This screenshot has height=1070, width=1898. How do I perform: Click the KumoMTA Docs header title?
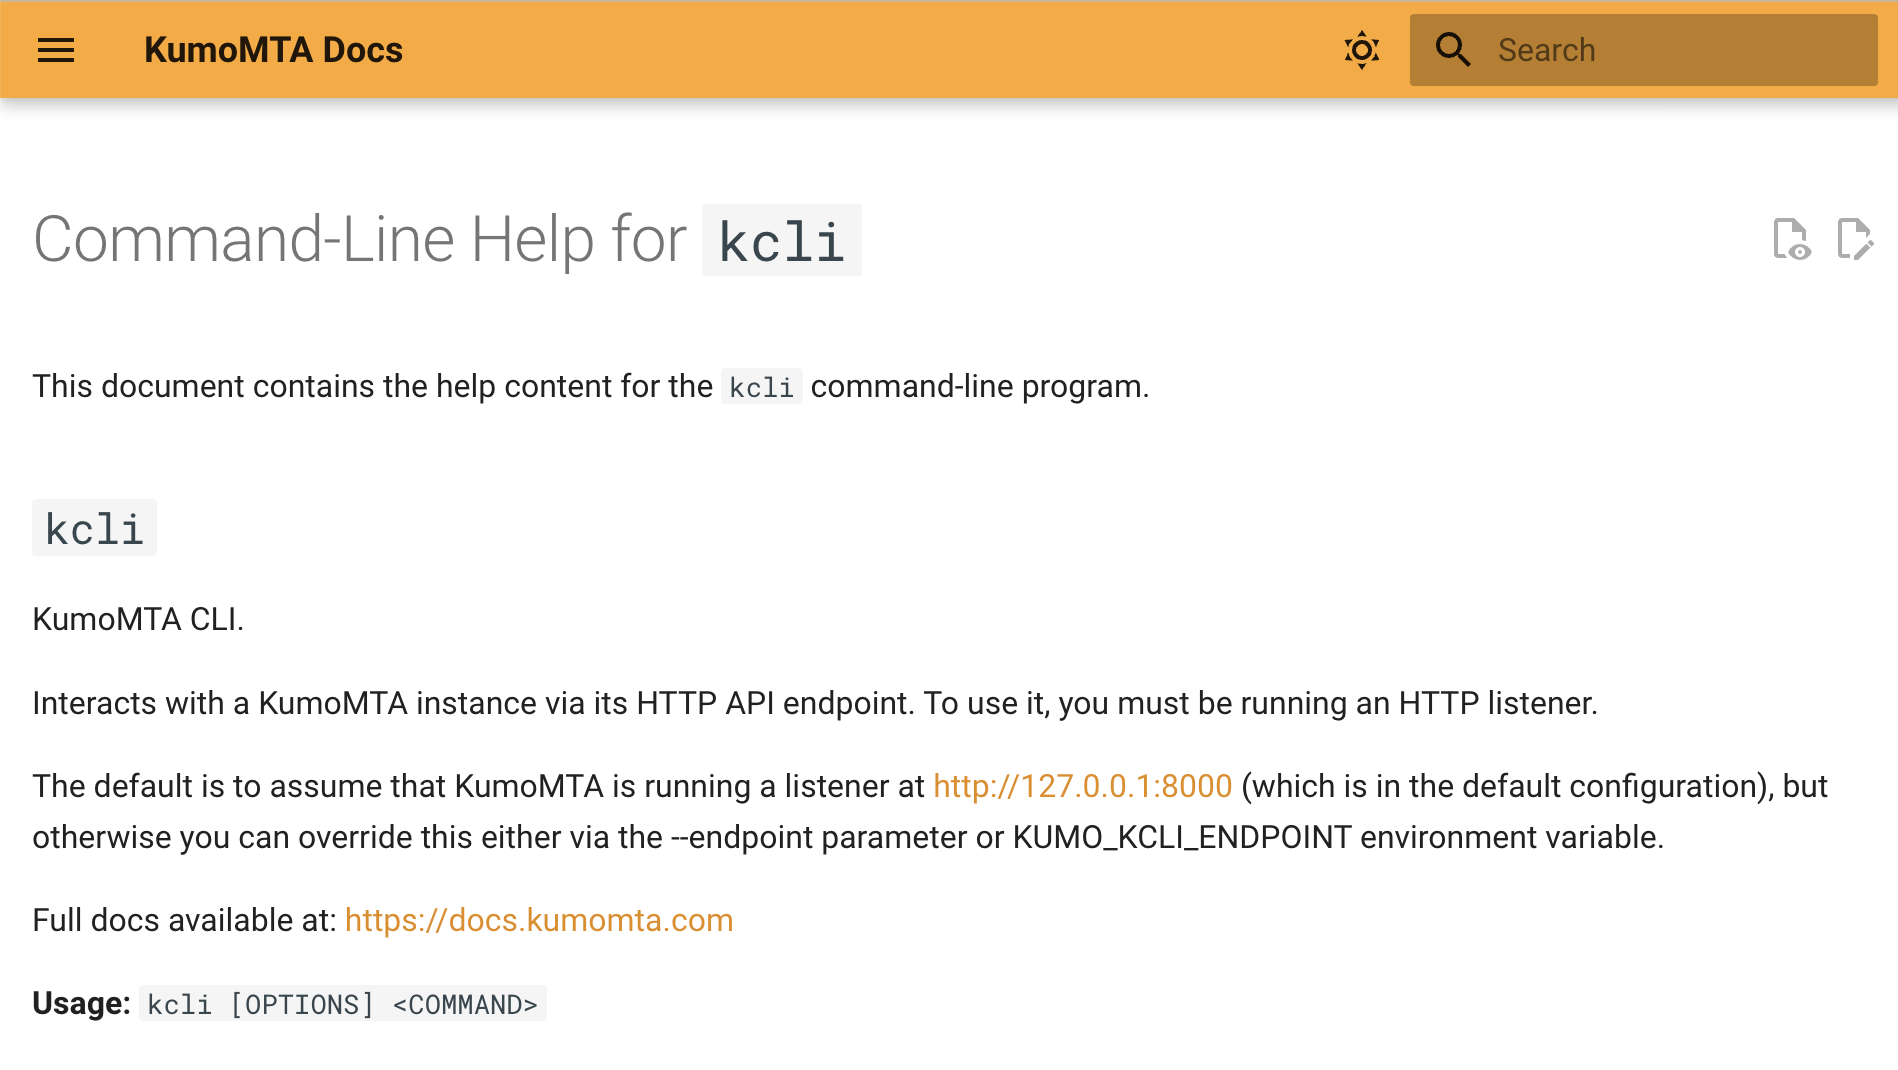(272, 50)
